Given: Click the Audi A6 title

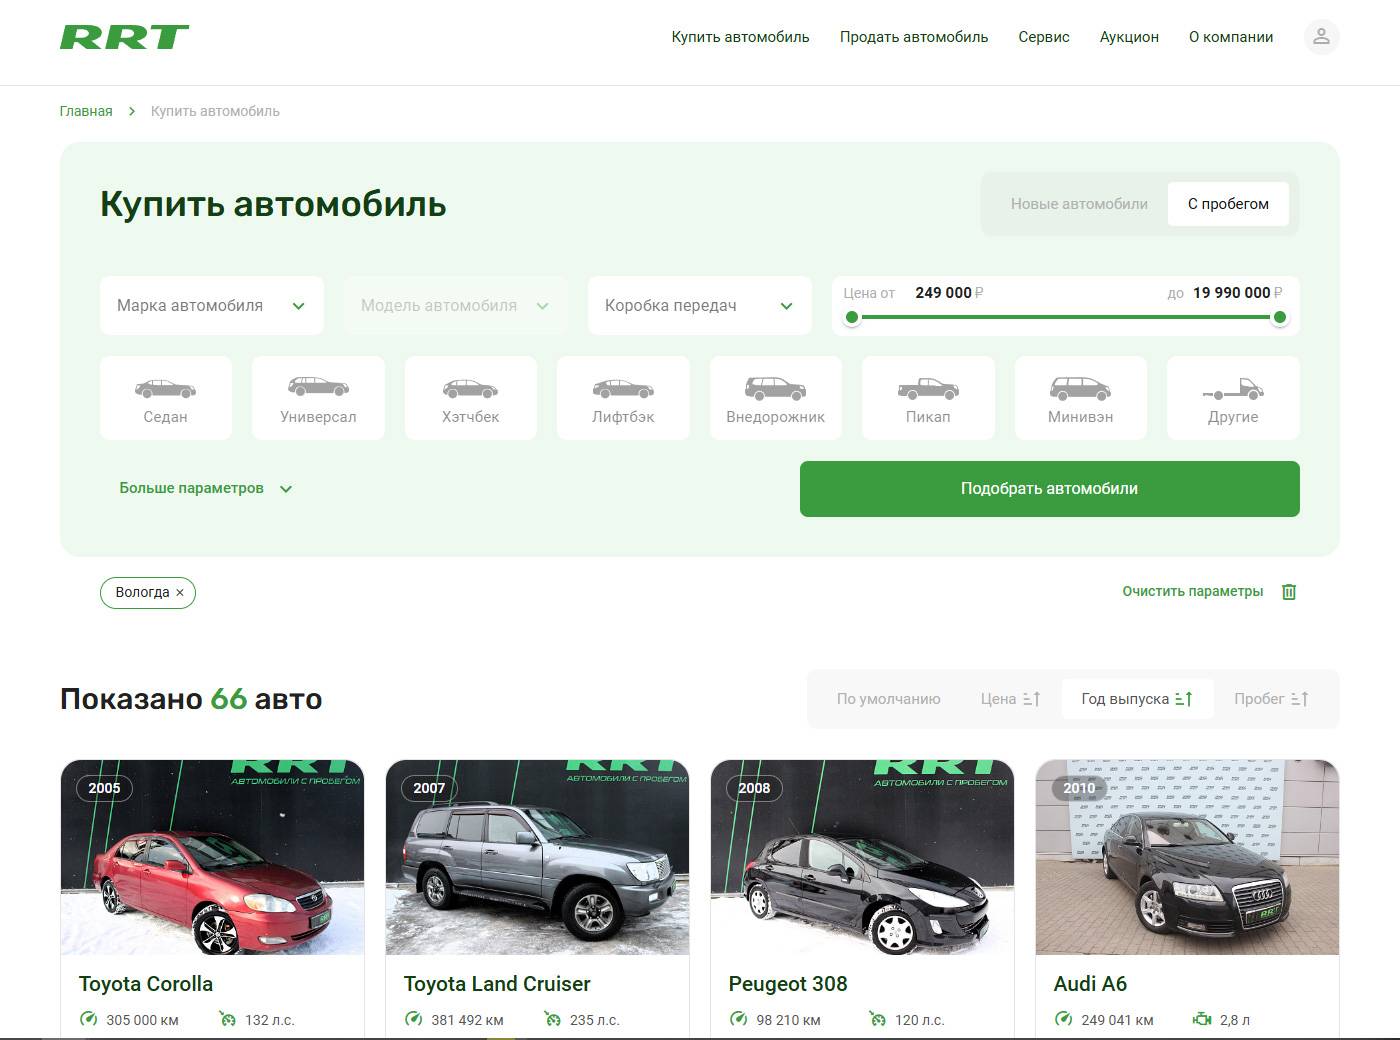Looking at the screenshot, I should (x=1090, y=984).
